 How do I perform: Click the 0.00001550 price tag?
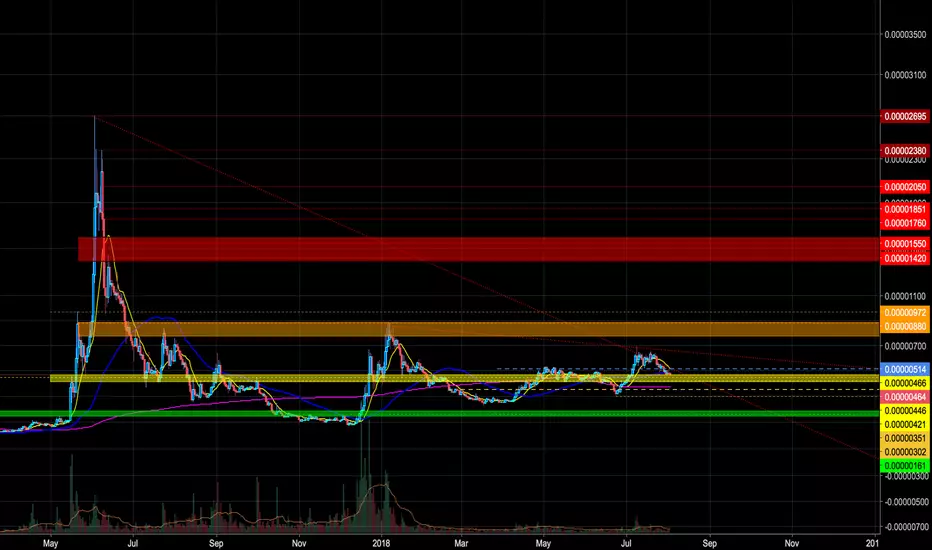tap(905, 244)
